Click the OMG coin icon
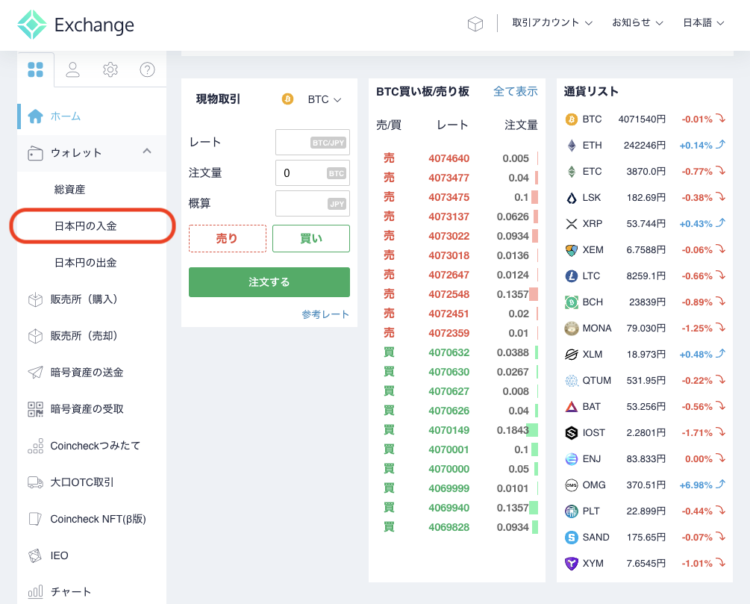The width and height of the screenshot is (750, 604). pyautogui.click(x=572, y=485)
